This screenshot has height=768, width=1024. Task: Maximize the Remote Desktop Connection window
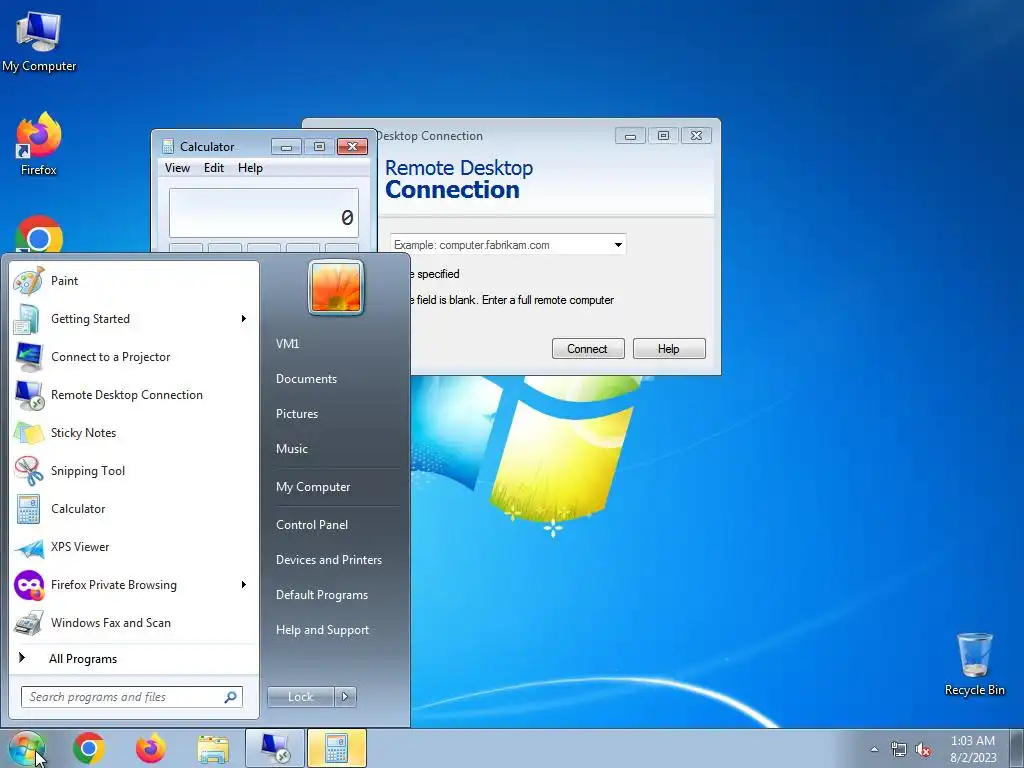pos(663,136)
